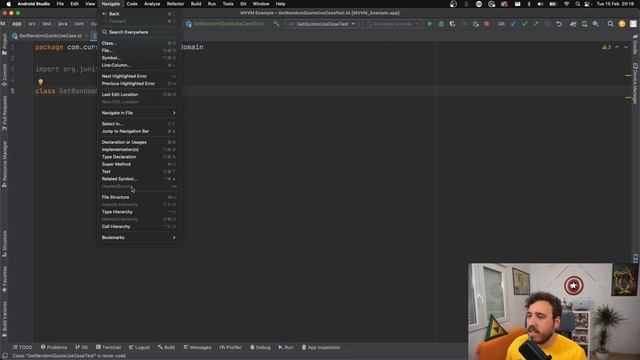The height and width of the screenshot is (360, 640).
Task: Switch to GetRandomQuoteUseCase.kt editor tab
Action: point(50,36)
